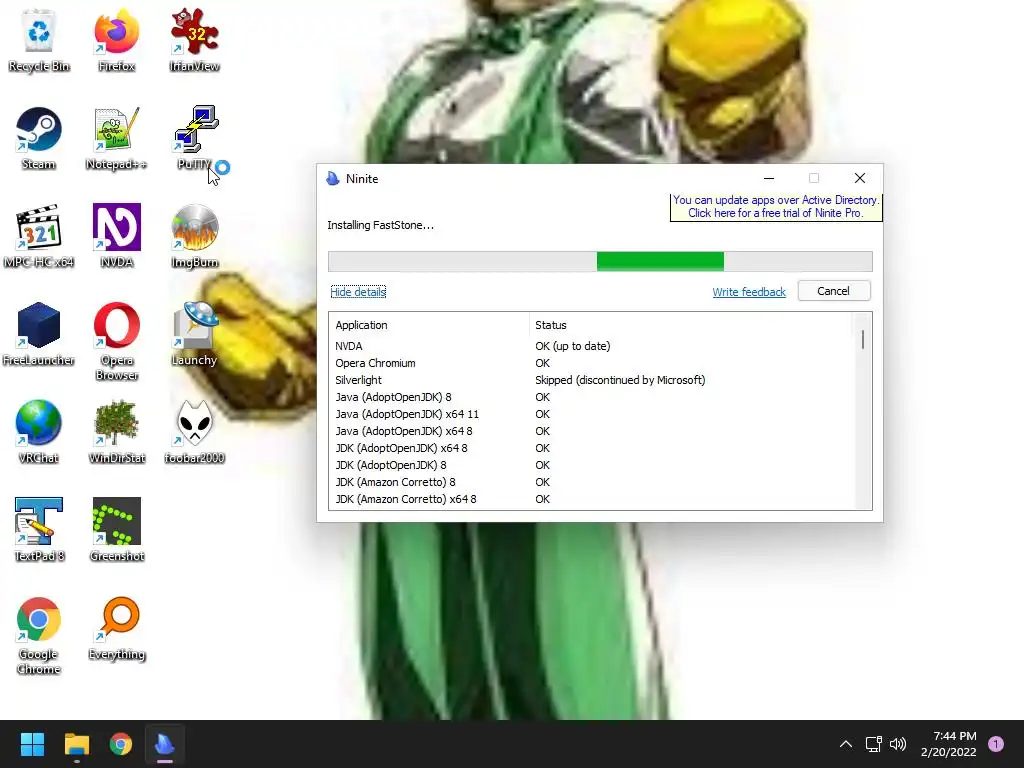Click the Ninite taskbar icon

(x=165, y=744)
